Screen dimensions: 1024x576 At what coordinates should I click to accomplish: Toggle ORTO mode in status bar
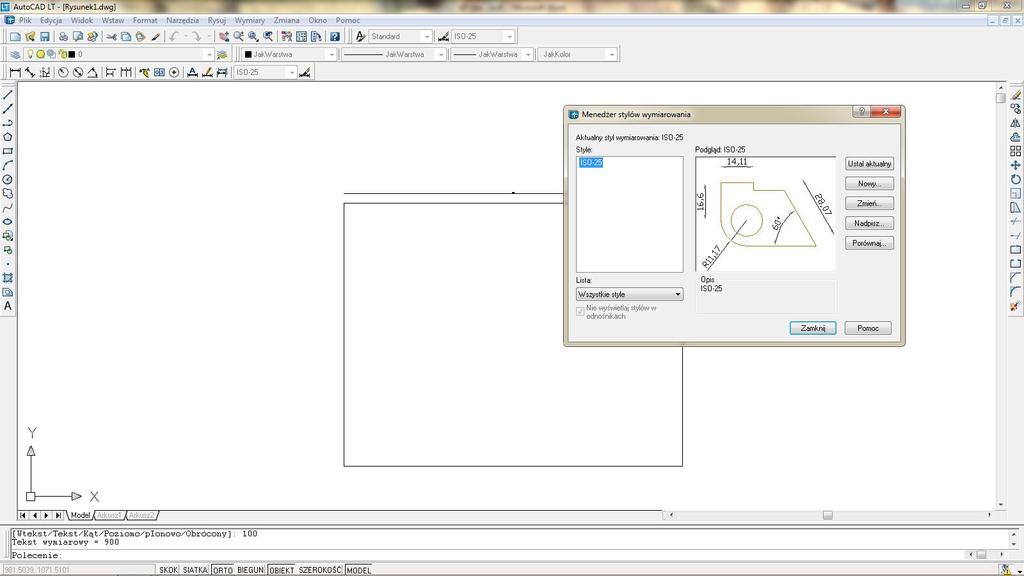point(223,570)
